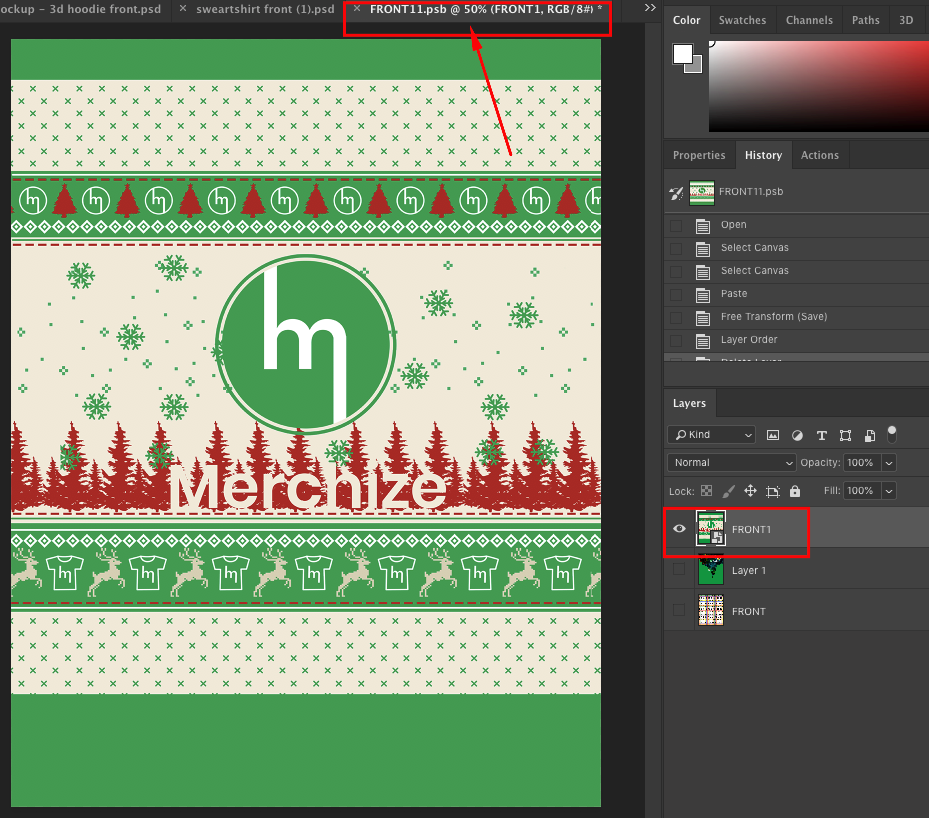Filter layers by text type icon
Image resolution: width=929 pixels, height=818 pixels.
pyautogui.click(x=821, y=435)
